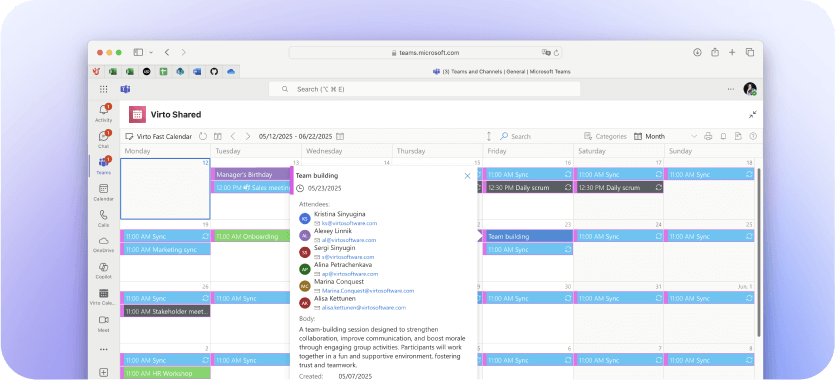Open the 11:00 AM Stakeholder meeting event
The image size is (835, 380).
coord(166,311)
